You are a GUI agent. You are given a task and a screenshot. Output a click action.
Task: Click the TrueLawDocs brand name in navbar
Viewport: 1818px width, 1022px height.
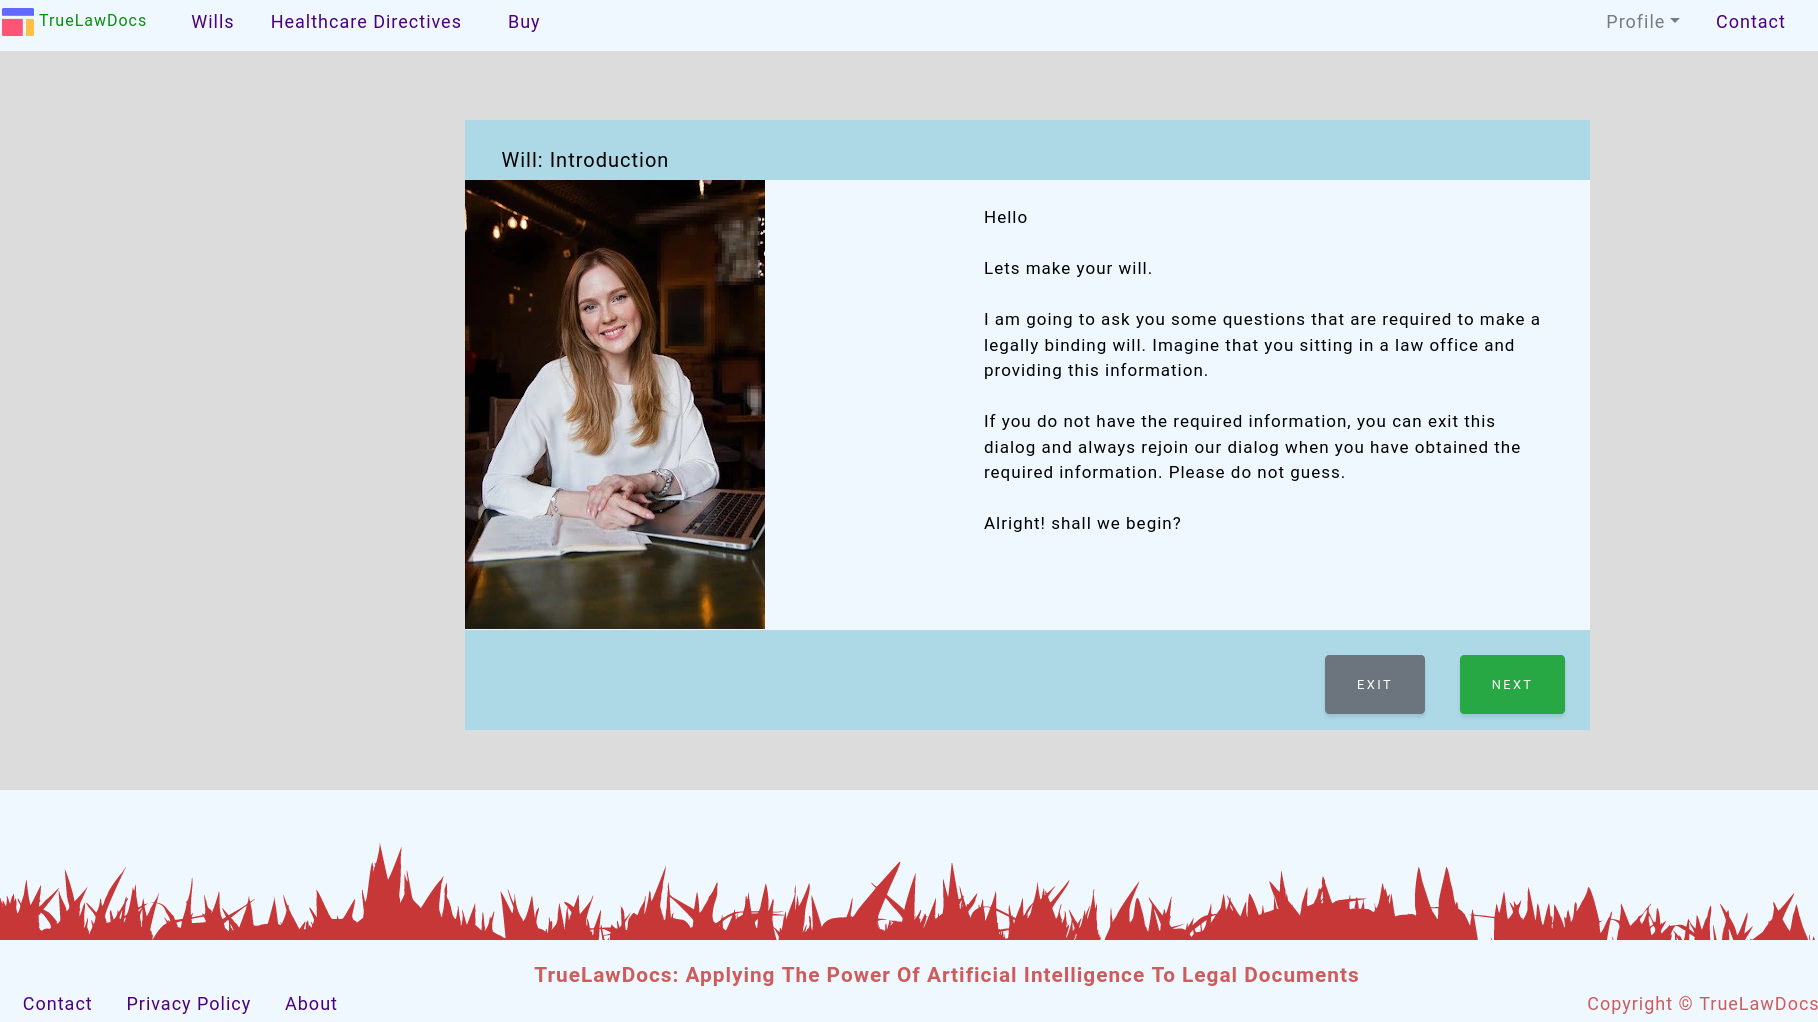click(93, 20)
